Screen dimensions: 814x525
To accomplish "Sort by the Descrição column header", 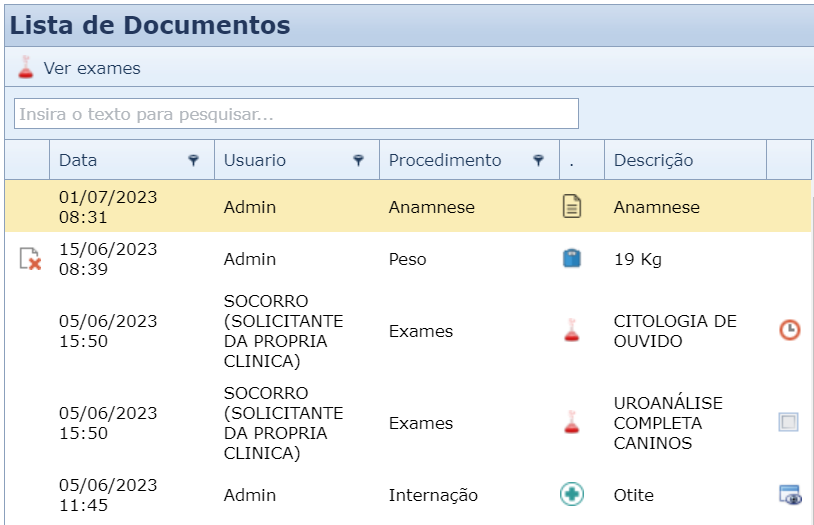I will pyautogui.click(x=653, y=160).
